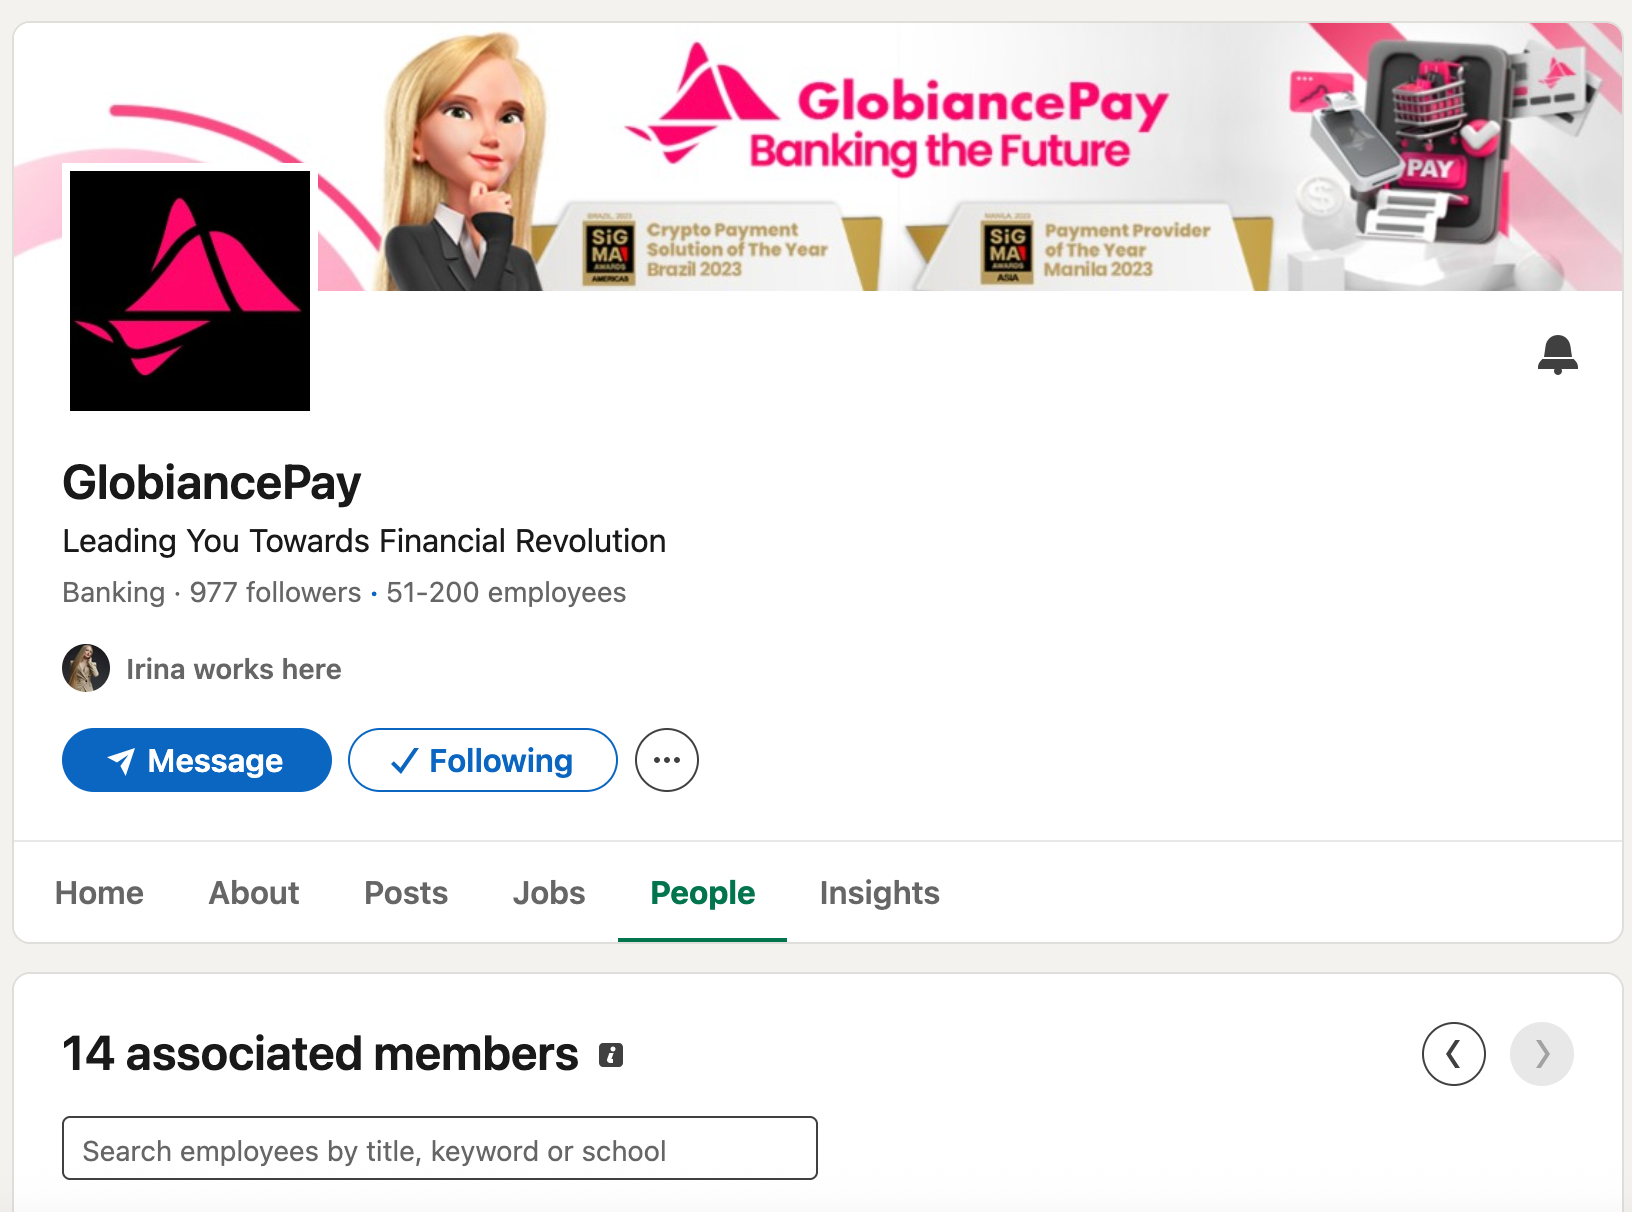
Task: Open the GlobiancePay company logo image
Action: point(190,290)
